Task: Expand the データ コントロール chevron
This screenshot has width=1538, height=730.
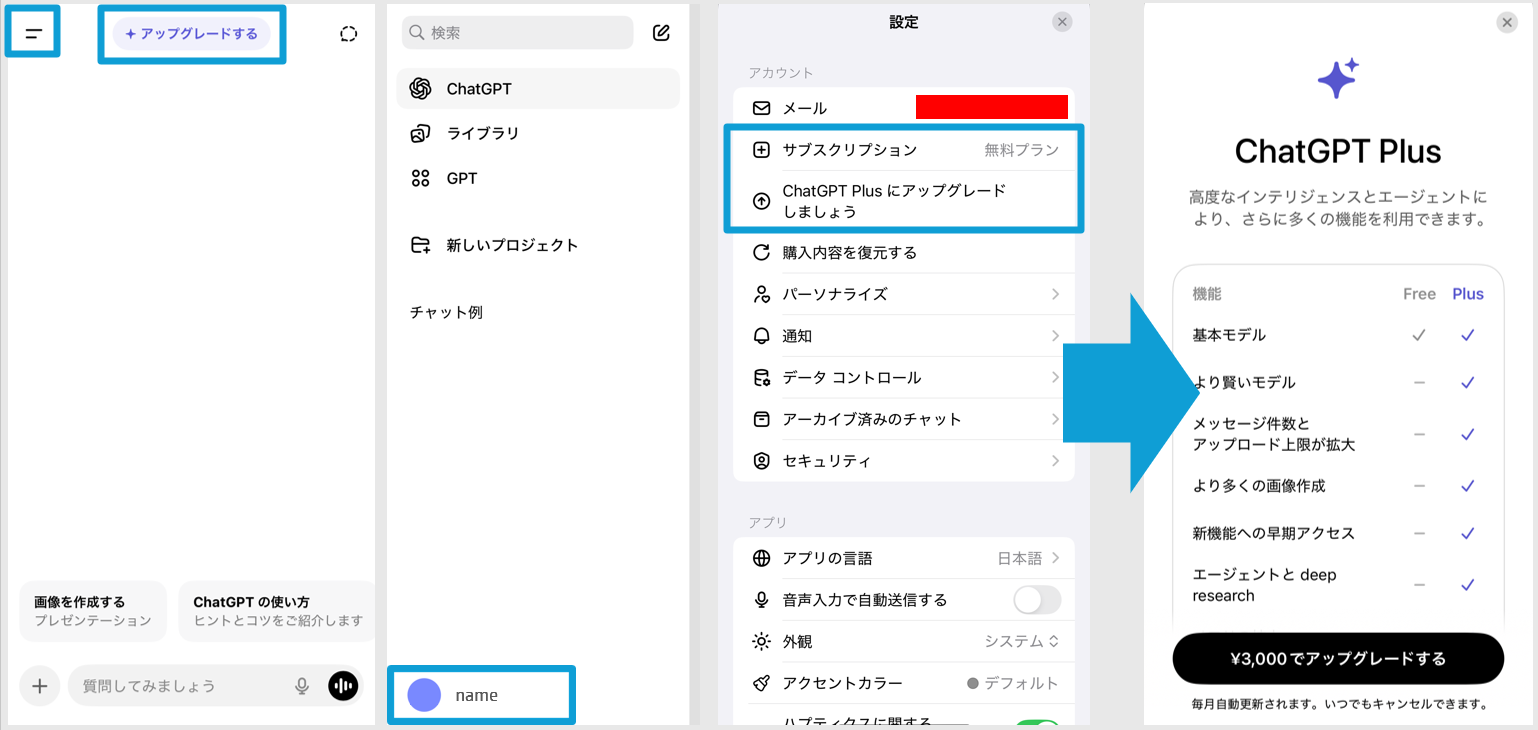Action: (x=1056, y=377)
